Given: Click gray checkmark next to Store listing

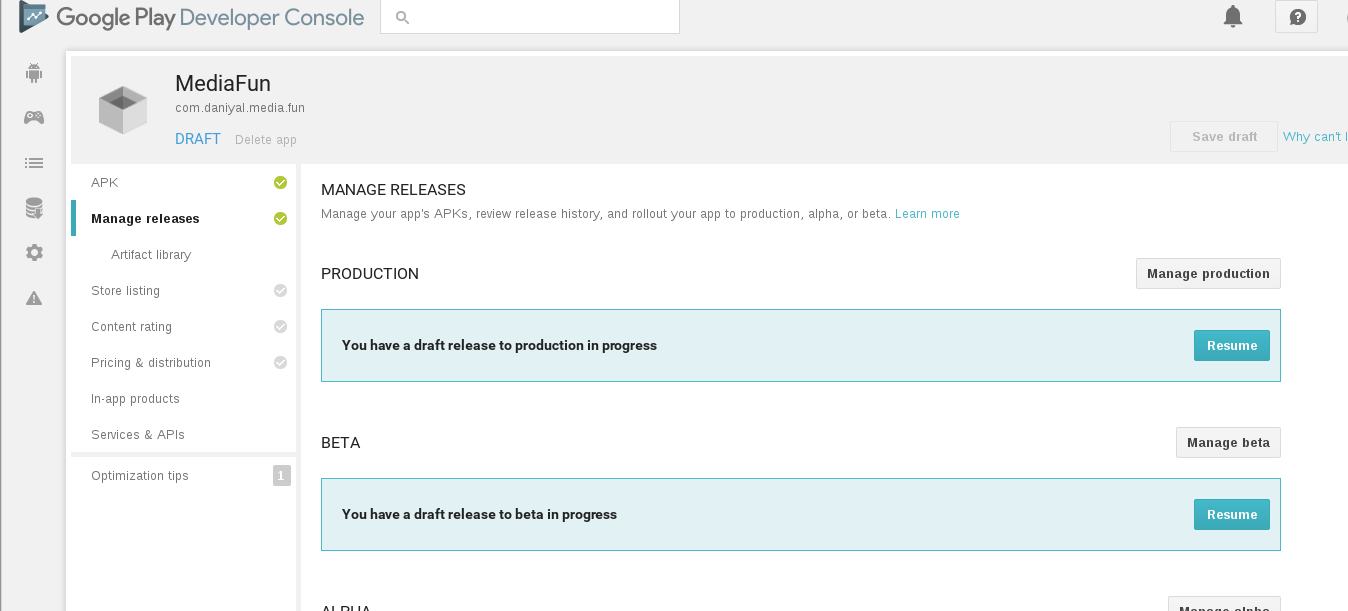Looking at the screenshot, I should point(280,291).
